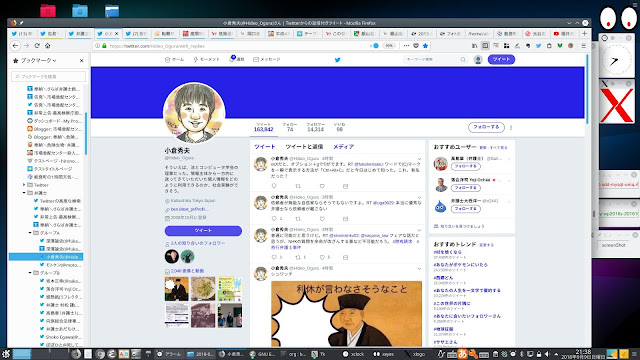
Task: Close the active Twitter tab
Action: 117,33
